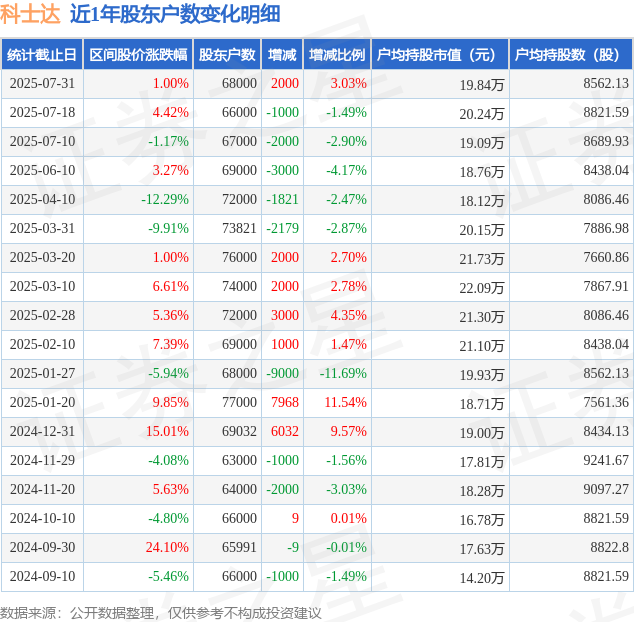
Task: Click the date cell 2024-11-20
Action: pos(42,489)
